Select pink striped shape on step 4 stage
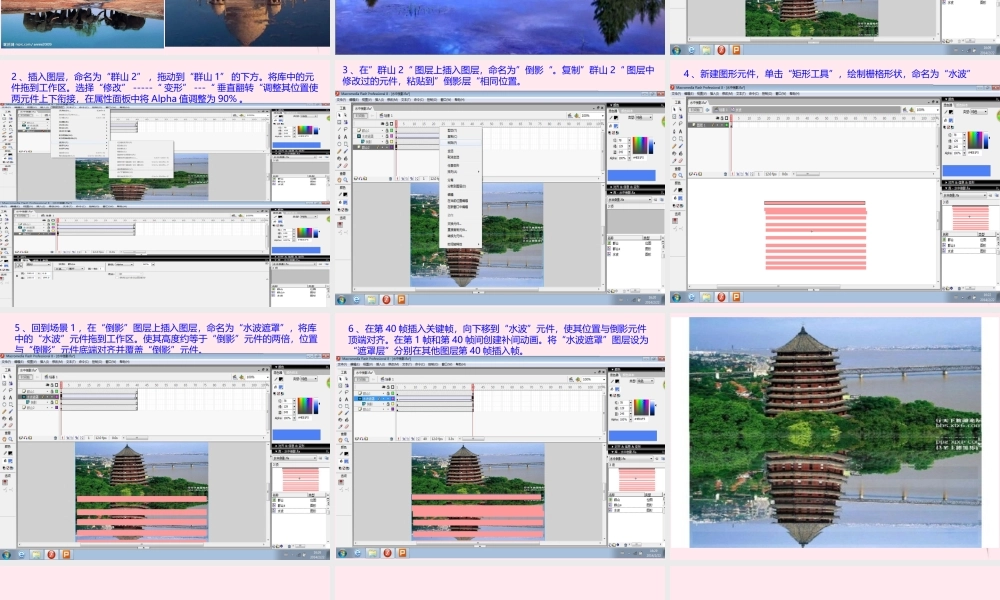The height and width of the screenshot is (600, 1000). 815,235
